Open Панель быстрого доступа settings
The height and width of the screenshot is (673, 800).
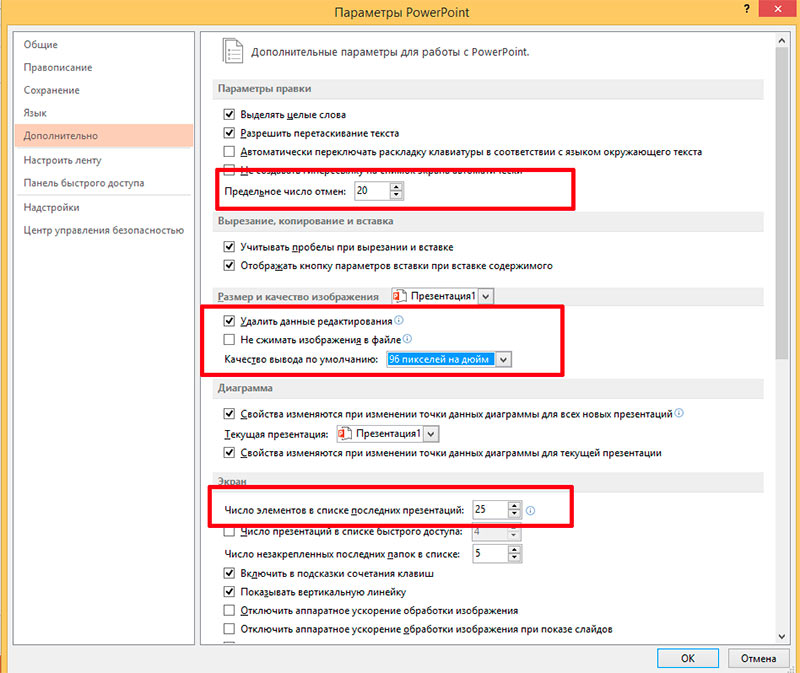84,183
